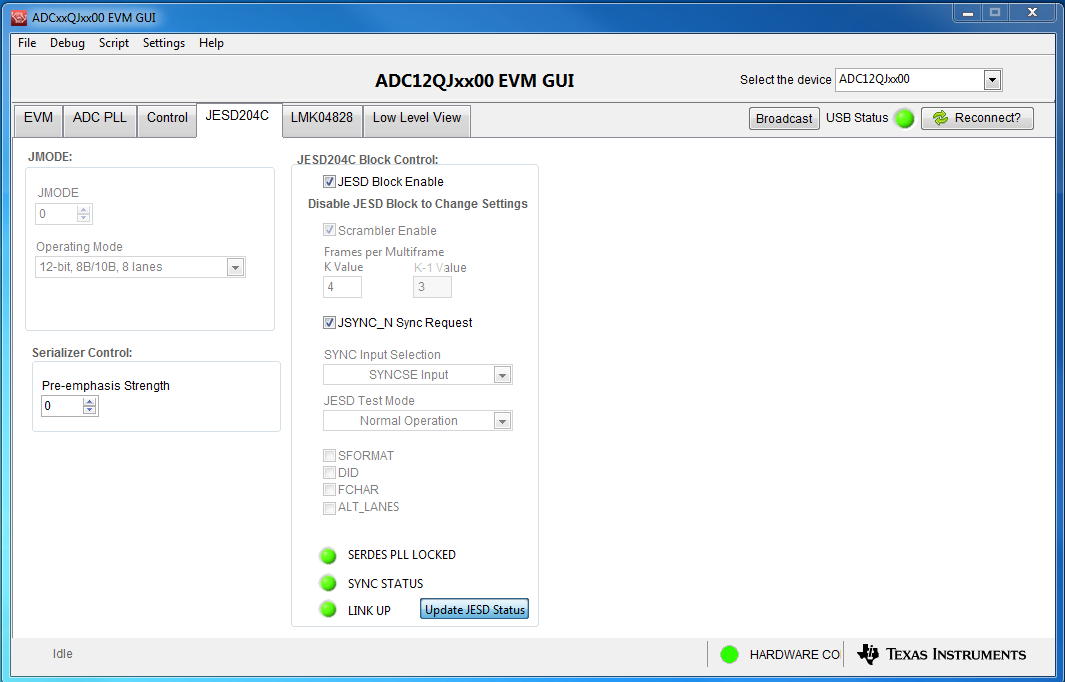The image size is (1065, 682).
Task: Check the DID checkbox
Action: coord(329,473)
